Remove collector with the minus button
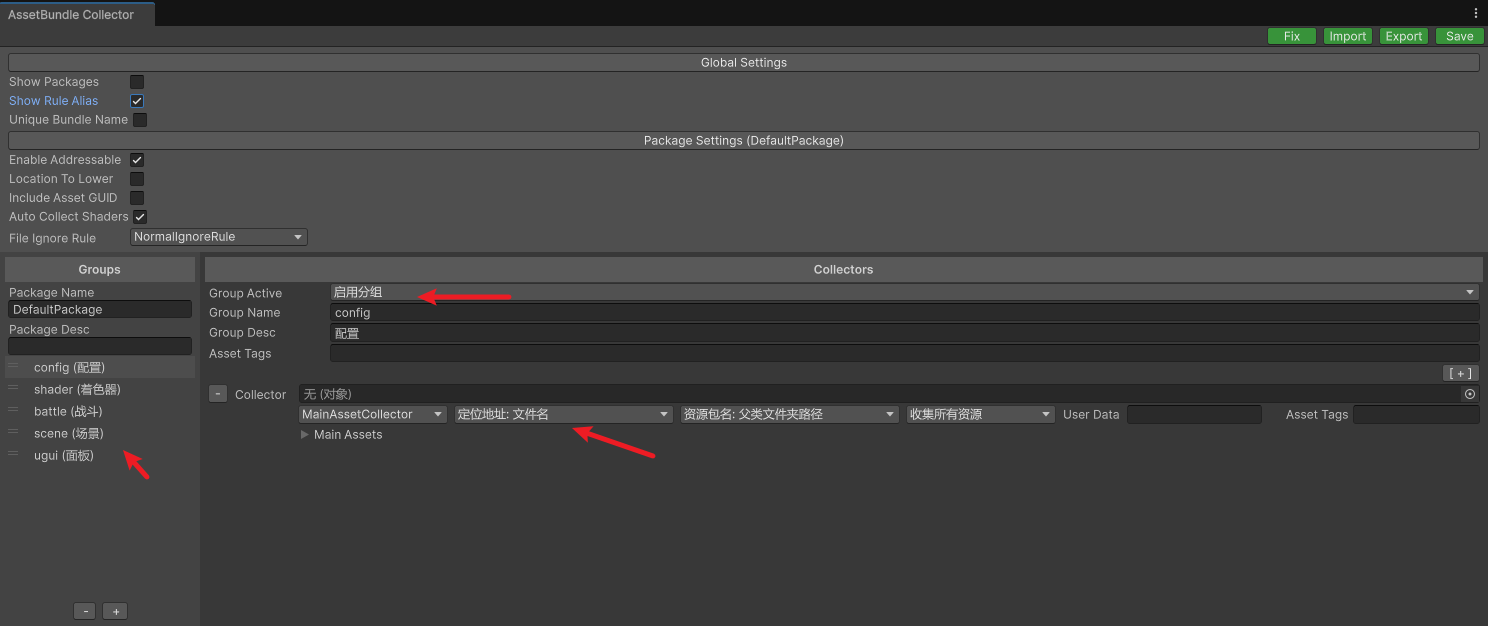 [218, 394]
